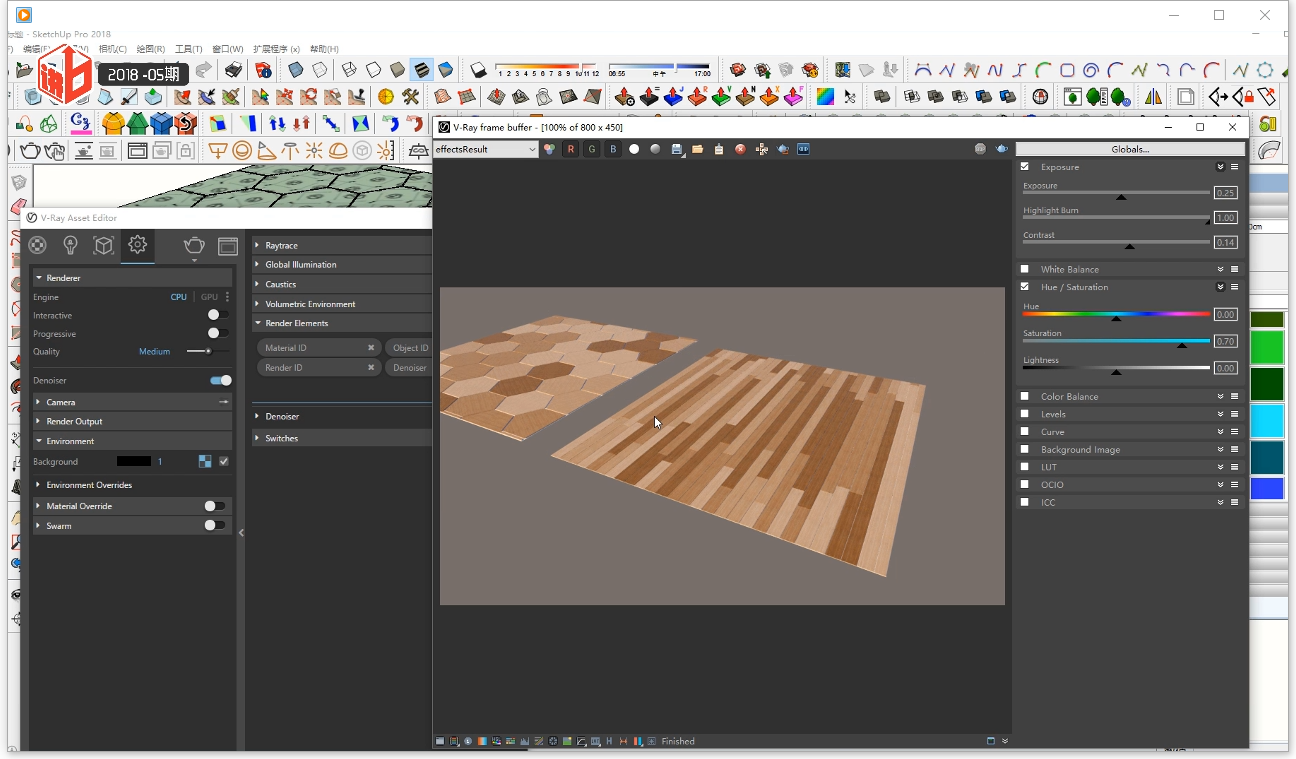
Task: Open the 工具(T) menu in SketchUp
Action: pyautogui.click(x=188, y=49)
